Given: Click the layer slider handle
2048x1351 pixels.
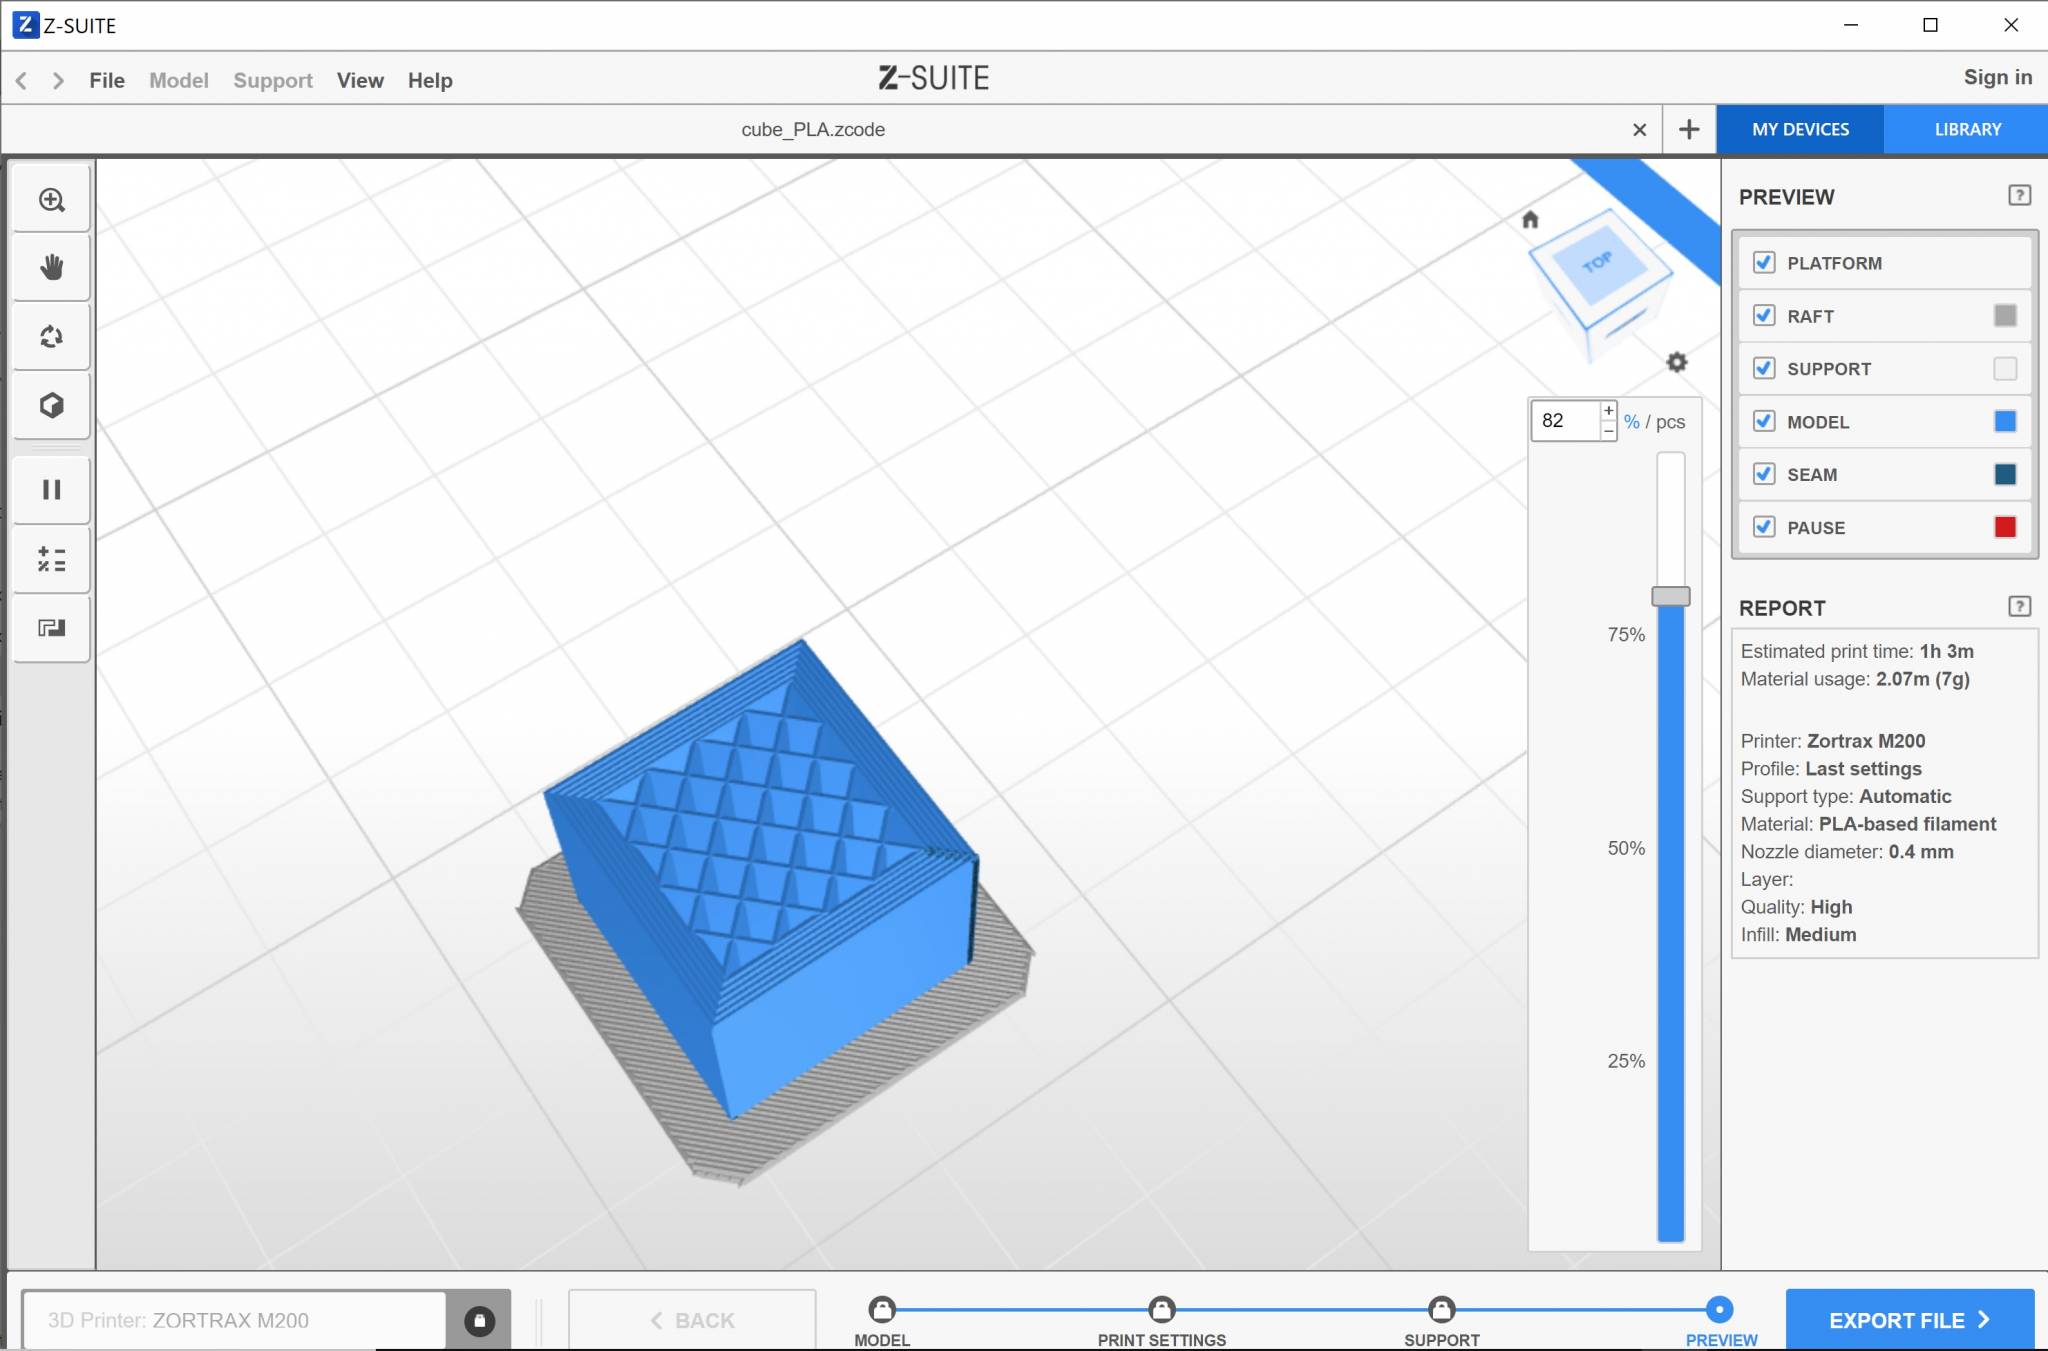Looking at the screenshot, I should (x=1670, y=596).
